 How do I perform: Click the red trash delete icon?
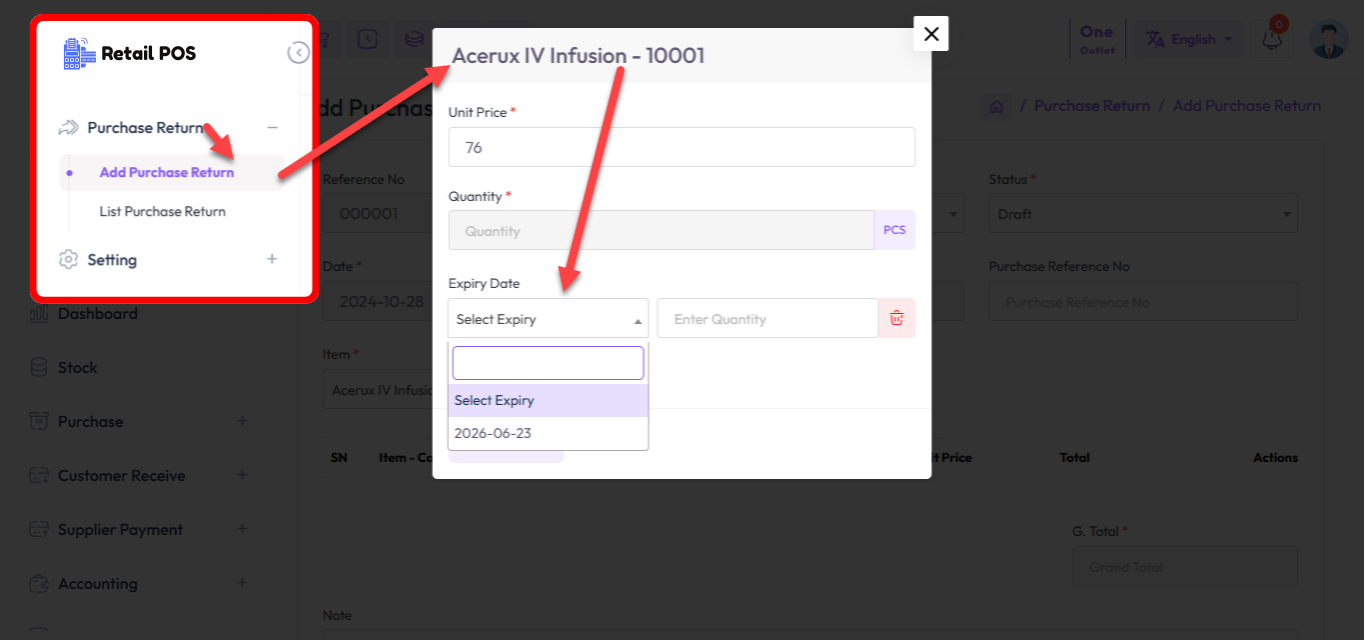(896, 319)
